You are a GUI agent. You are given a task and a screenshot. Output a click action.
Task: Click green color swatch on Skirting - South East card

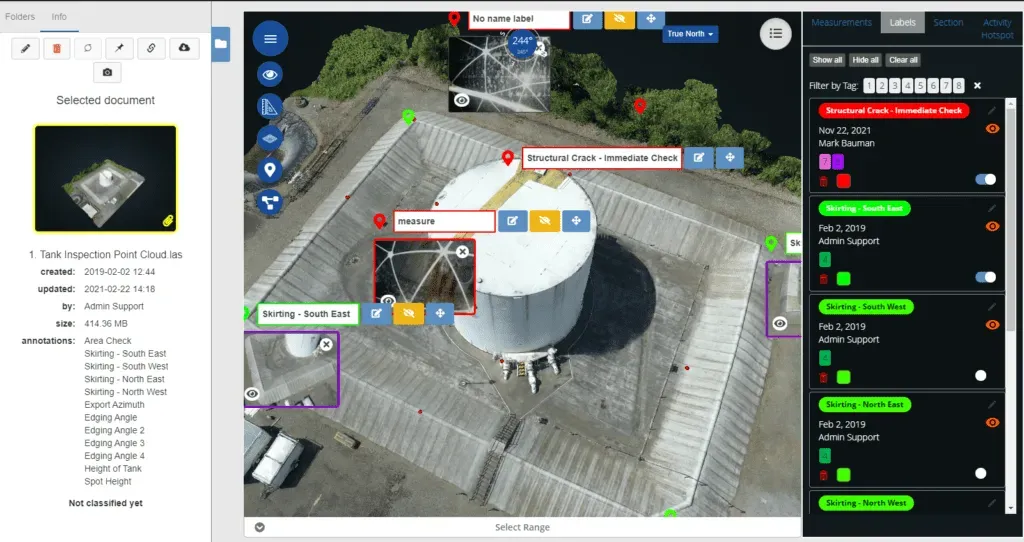click(844, 279)
